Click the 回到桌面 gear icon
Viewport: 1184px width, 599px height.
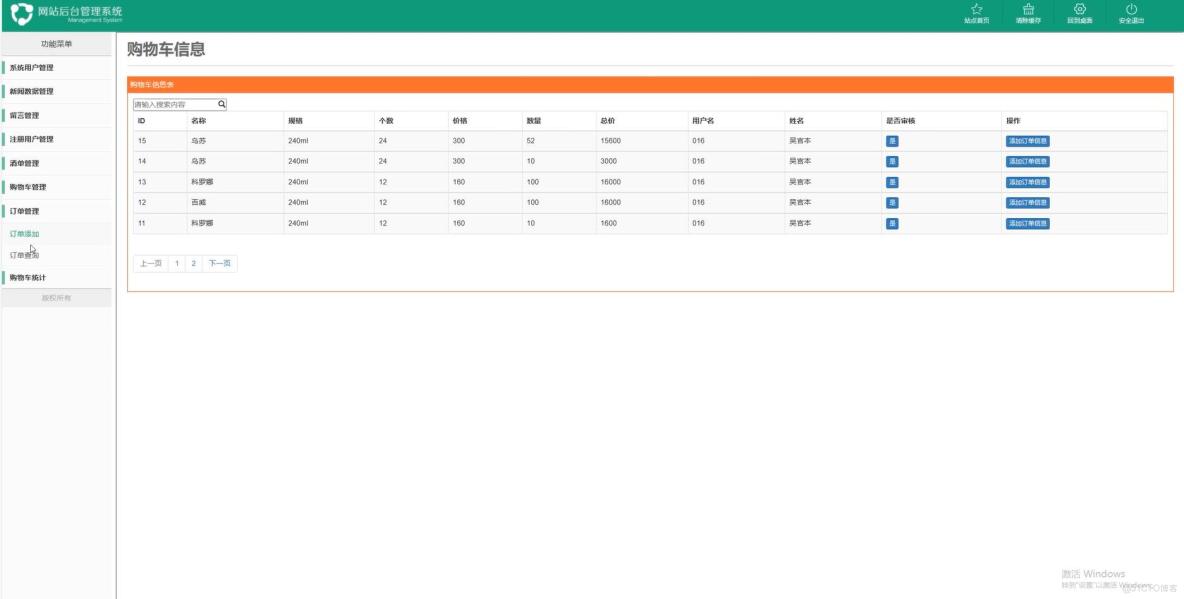pyautogui.click(x=1080, y=9)
